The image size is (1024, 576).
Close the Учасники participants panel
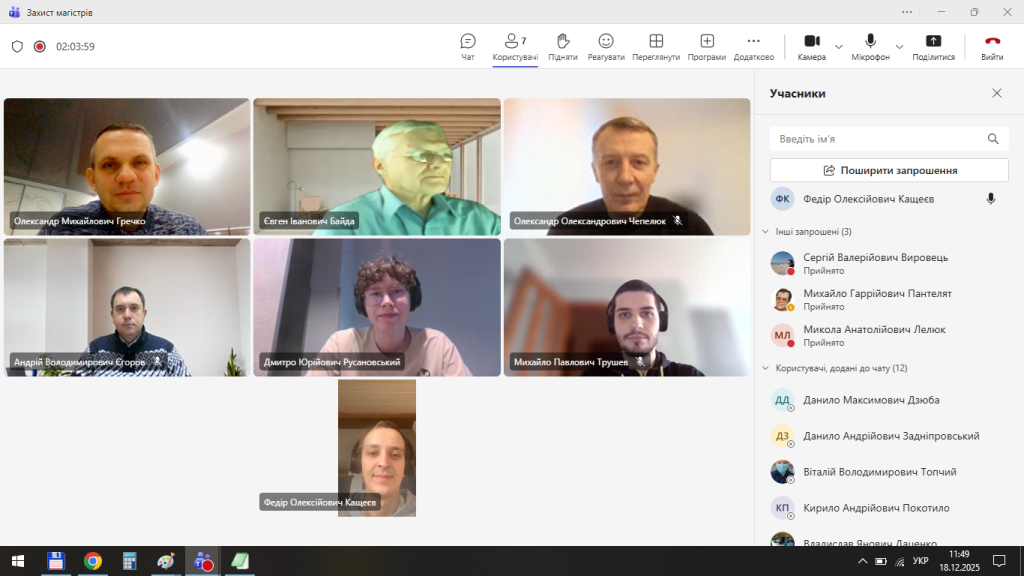(997, 93)
